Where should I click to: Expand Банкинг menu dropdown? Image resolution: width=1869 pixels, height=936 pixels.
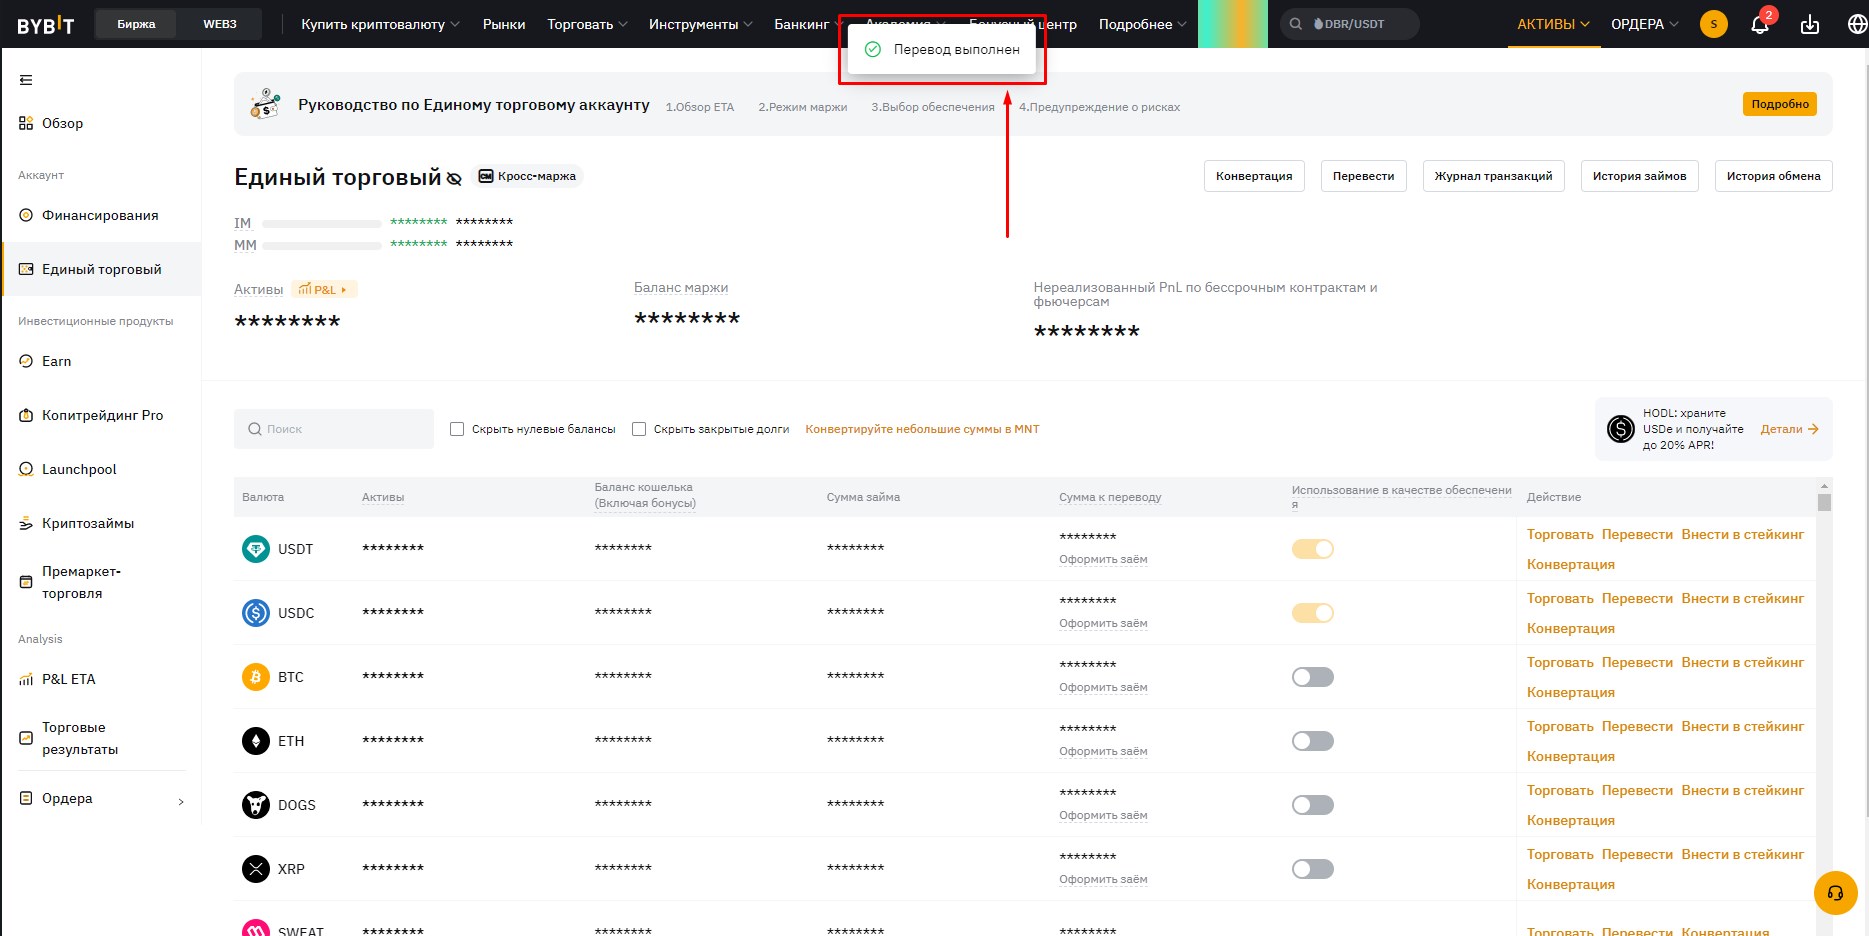[x=808, y=24]
